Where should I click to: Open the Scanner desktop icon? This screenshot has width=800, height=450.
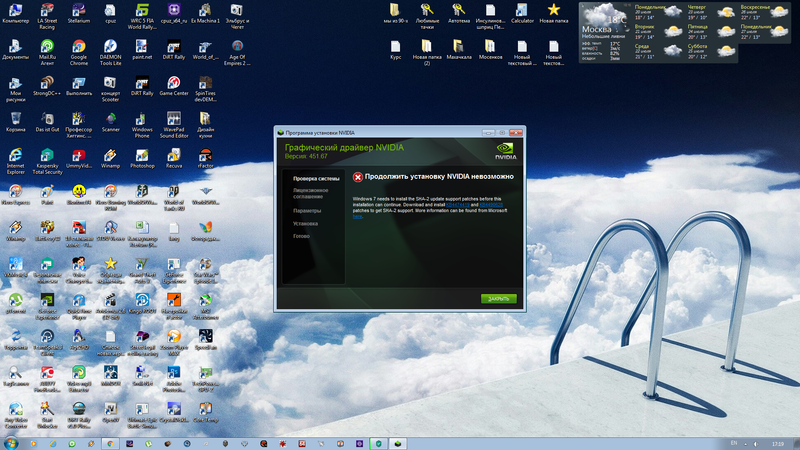tap(110, 122)
